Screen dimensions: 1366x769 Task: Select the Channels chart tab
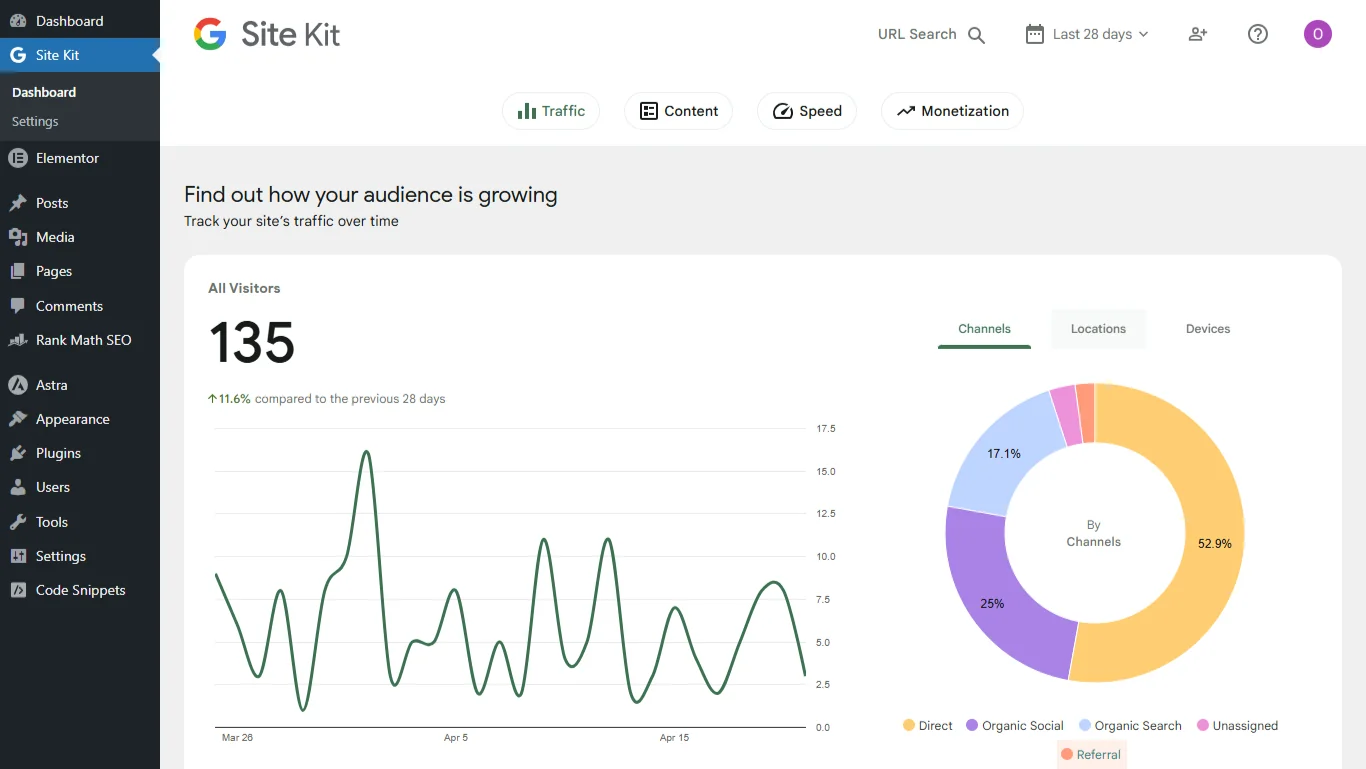click(984, 329)
